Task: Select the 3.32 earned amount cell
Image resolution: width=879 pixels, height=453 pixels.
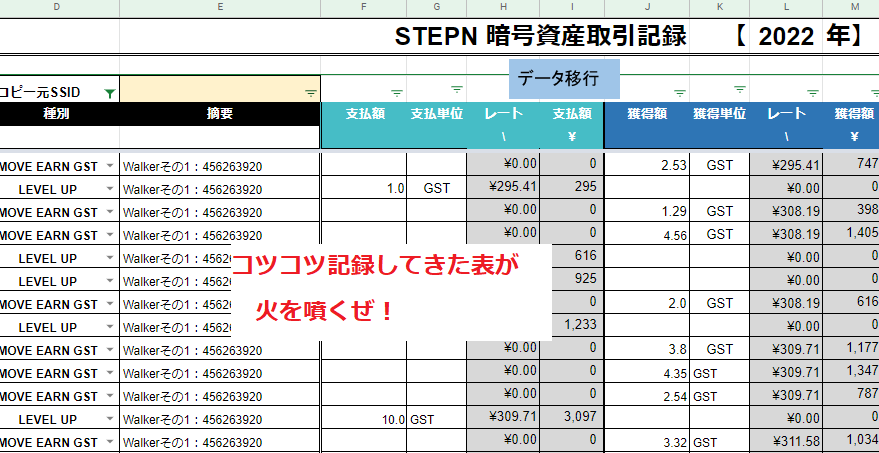Action: pyautogui.click(x=647, y=441)
